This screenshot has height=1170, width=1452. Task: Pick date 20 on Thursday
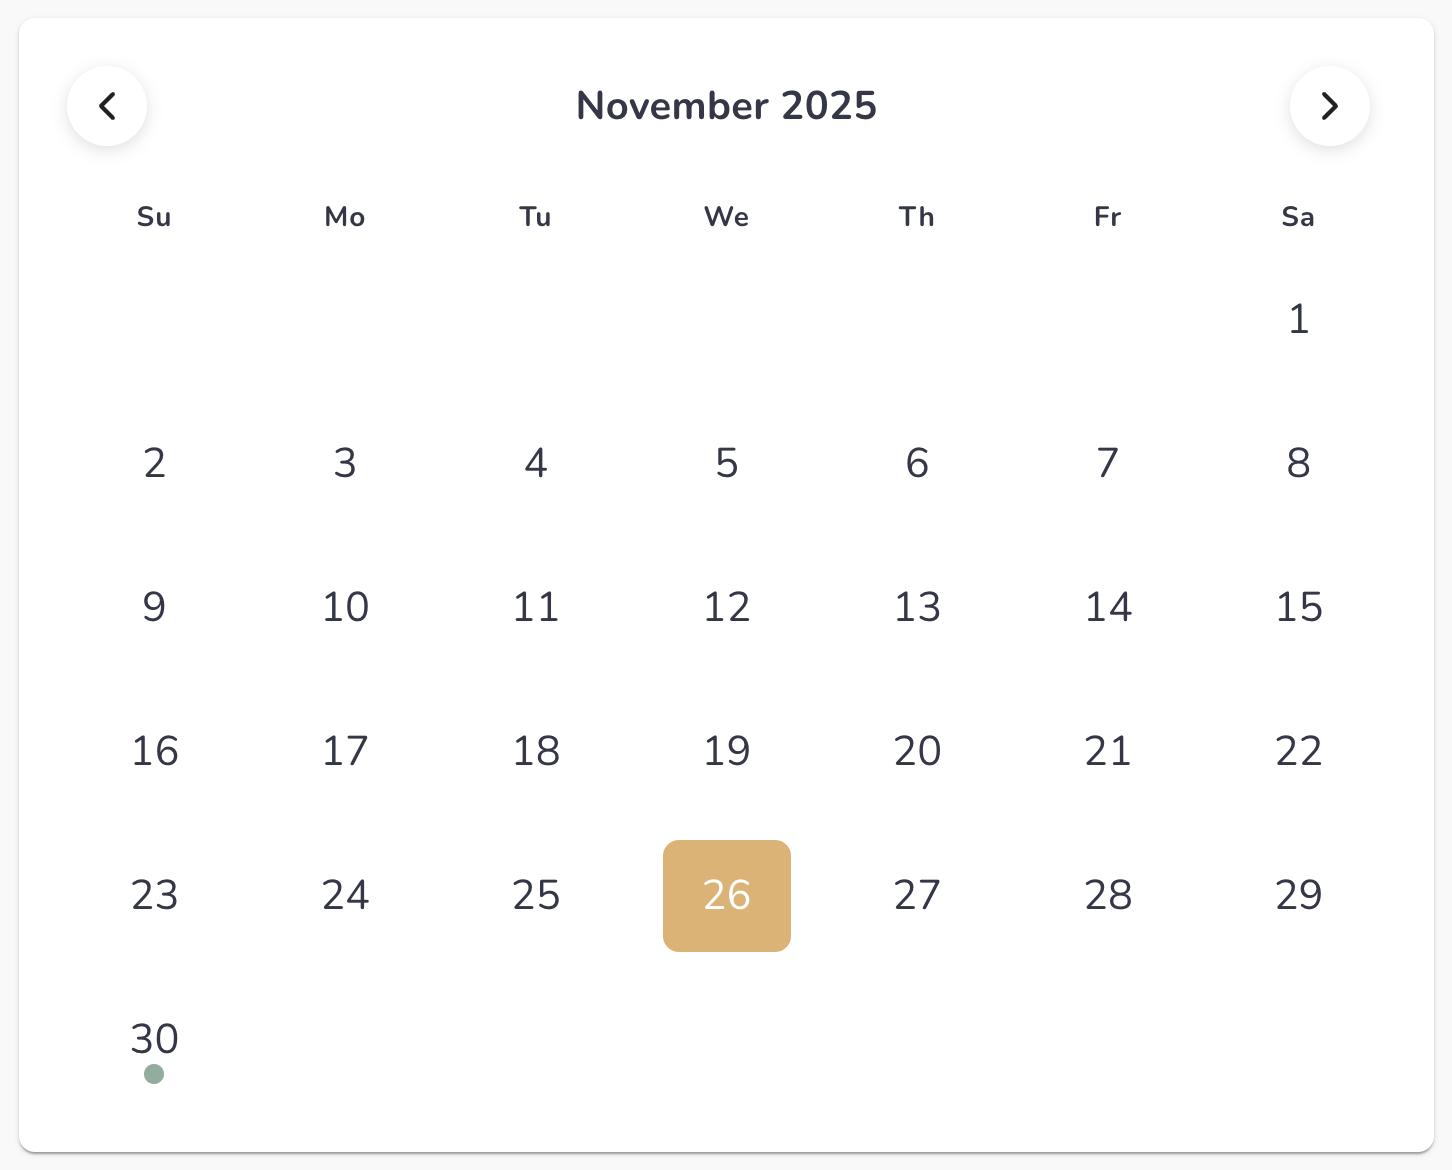[917, 752]
